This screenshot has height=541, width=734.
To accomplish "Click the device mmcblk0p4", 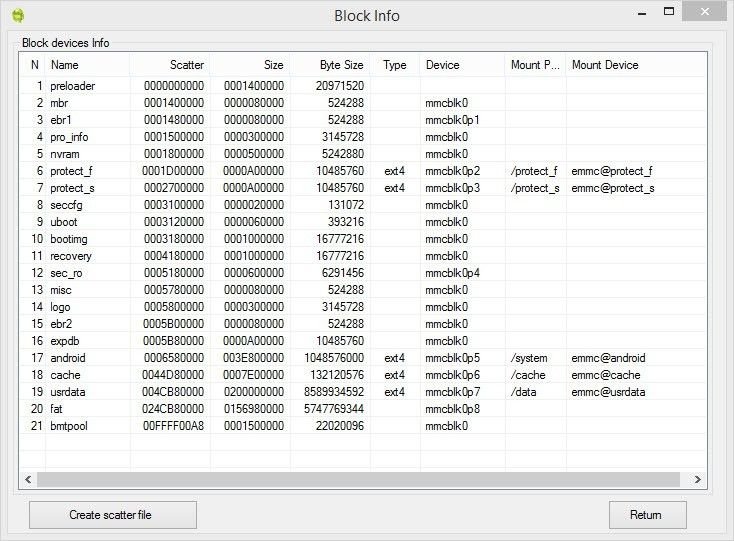I will [x=453, y=273].
